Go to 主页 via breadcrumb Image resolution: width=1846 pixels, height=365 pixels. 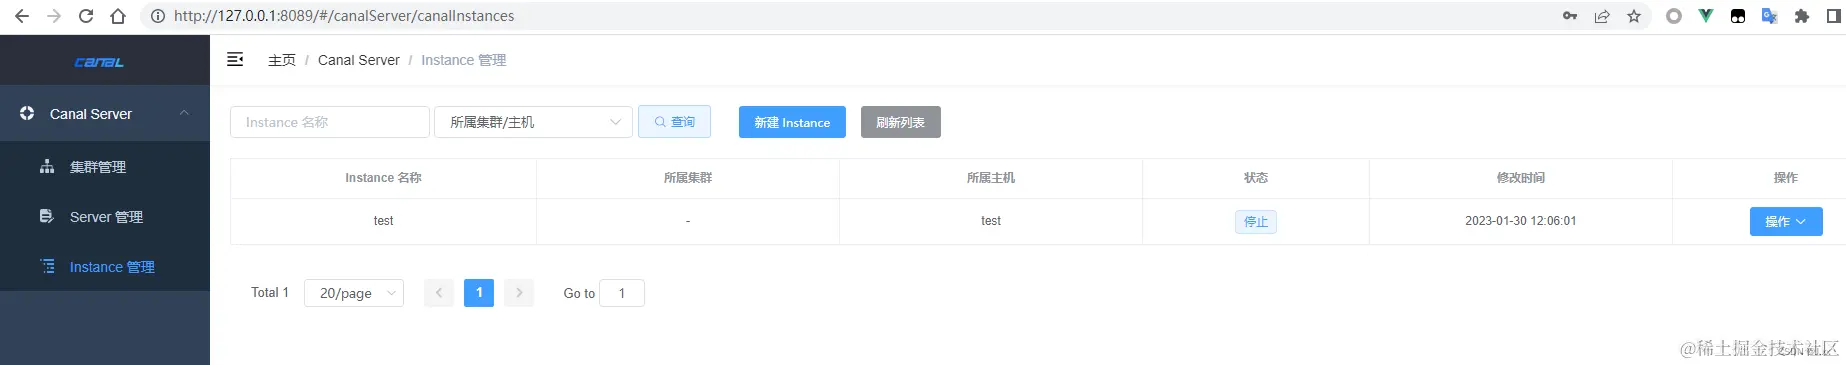pyautogui.click(x=282, y=60)
